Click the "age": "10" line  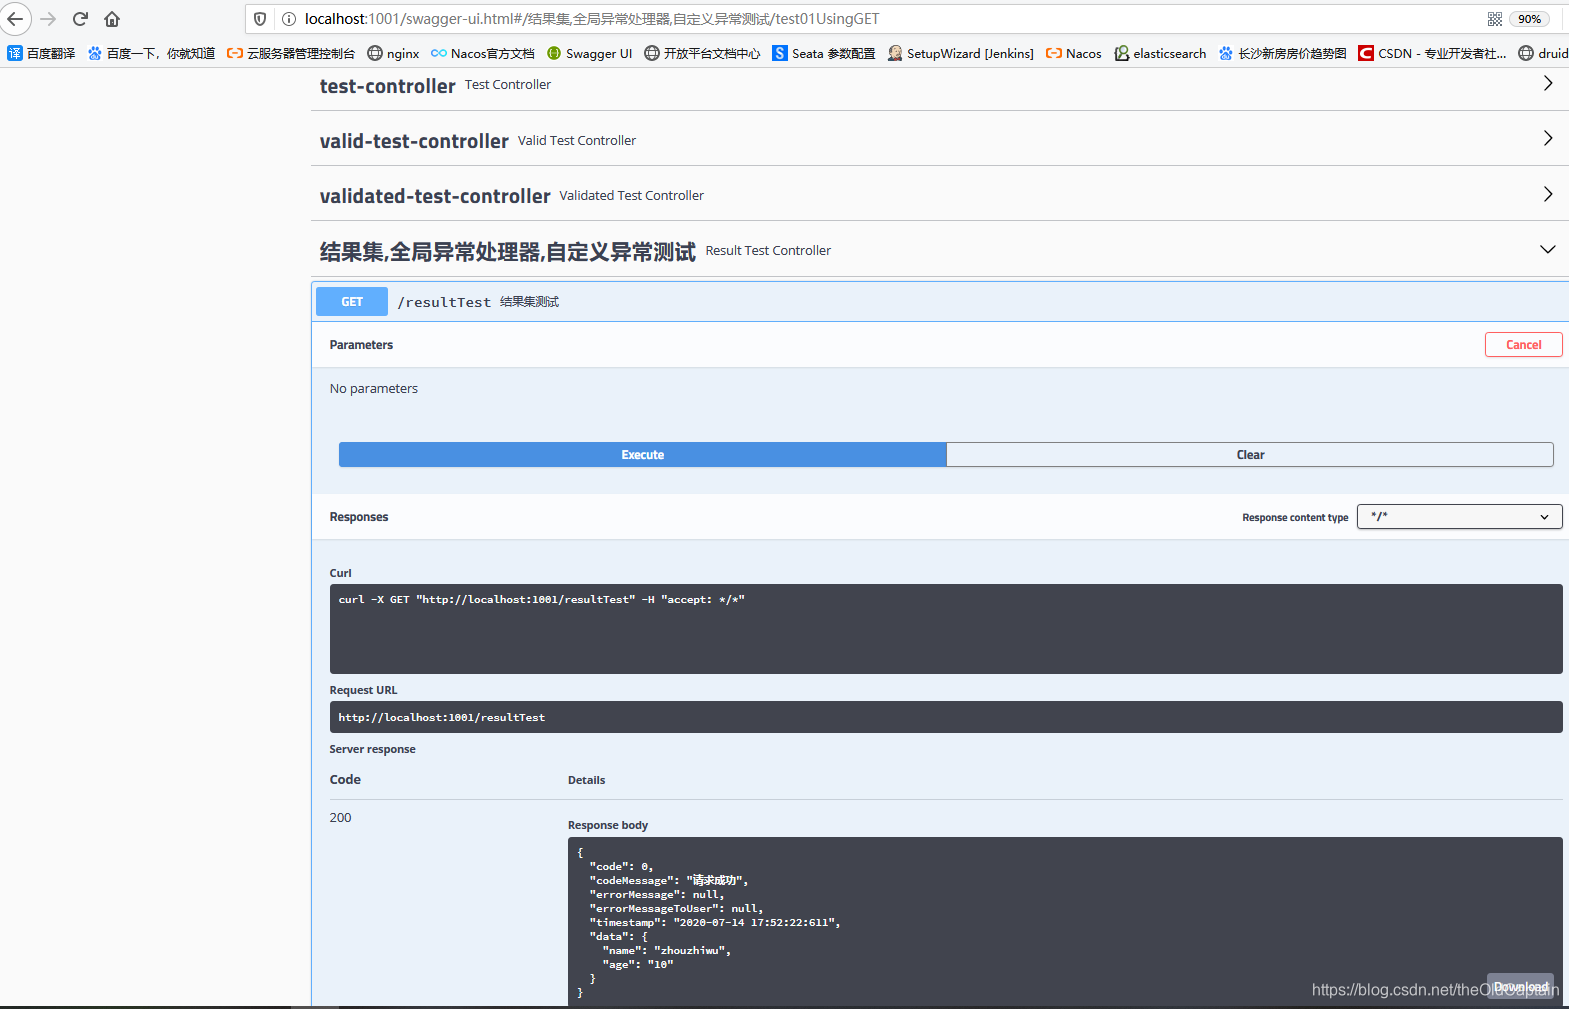638,965
